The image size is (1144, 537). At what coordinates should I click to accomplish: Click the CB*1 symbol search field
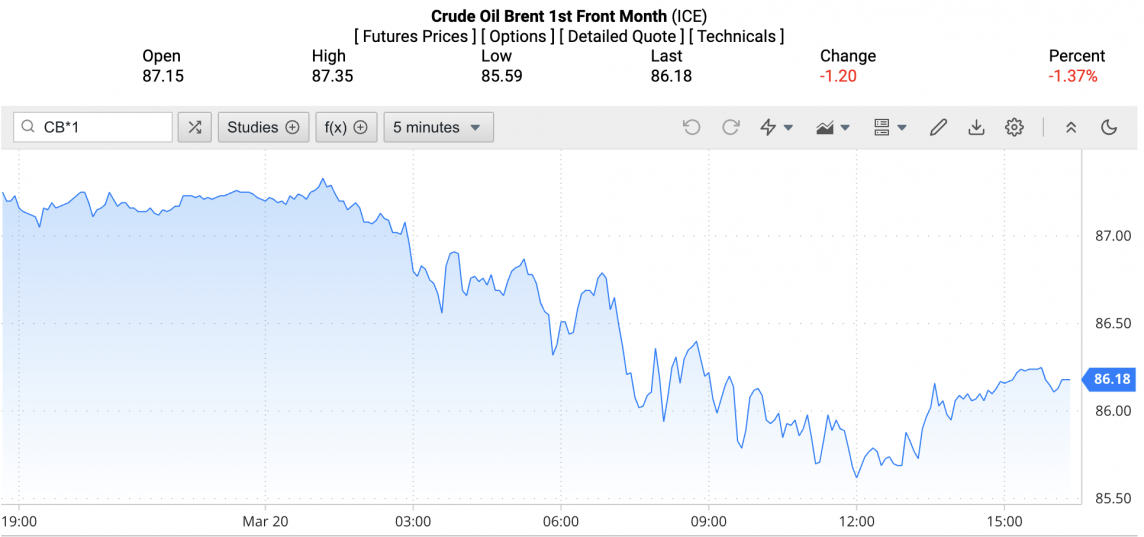[102, 127]
